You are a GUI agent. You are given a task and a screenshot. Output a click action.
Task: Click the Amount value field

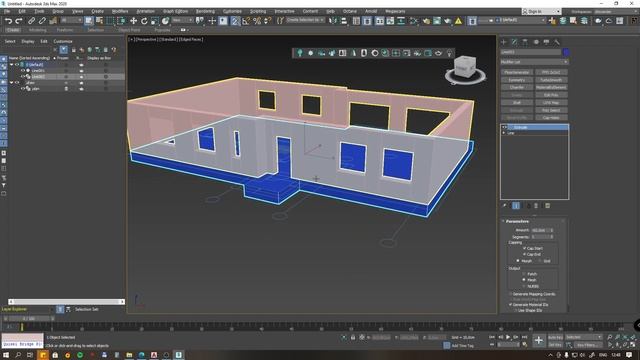[539, 230]
